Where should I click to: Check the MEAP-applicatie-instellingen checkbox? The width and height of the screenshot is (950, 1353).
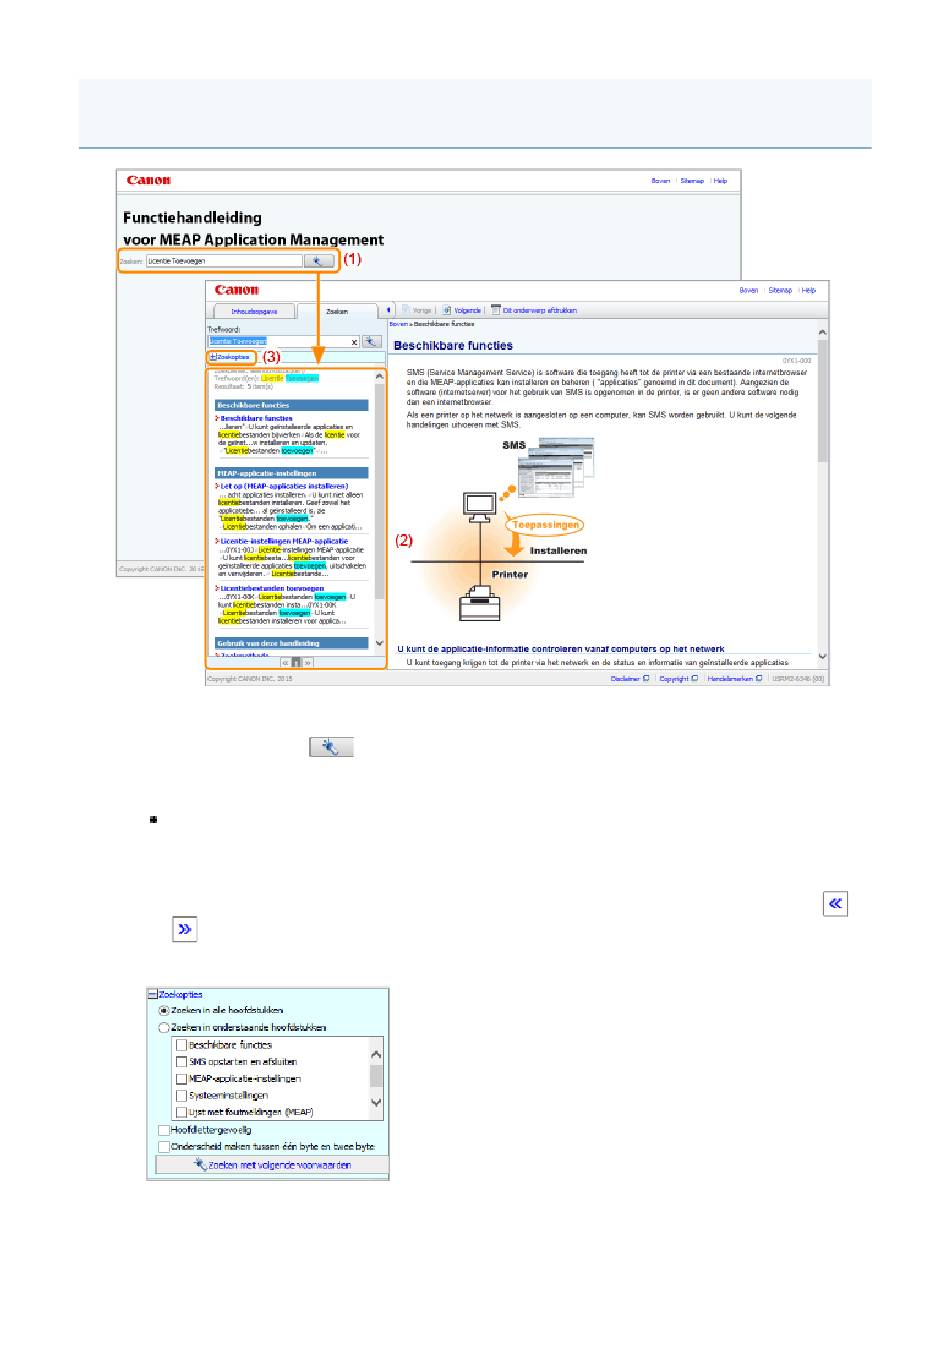coord(181,1079)
